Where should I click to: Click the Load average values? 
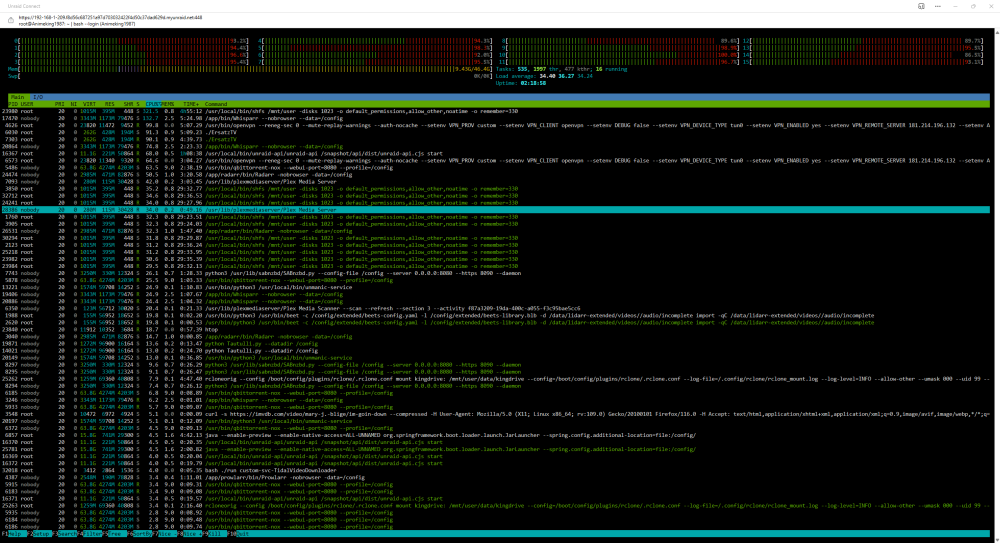[x=566, y=76]
